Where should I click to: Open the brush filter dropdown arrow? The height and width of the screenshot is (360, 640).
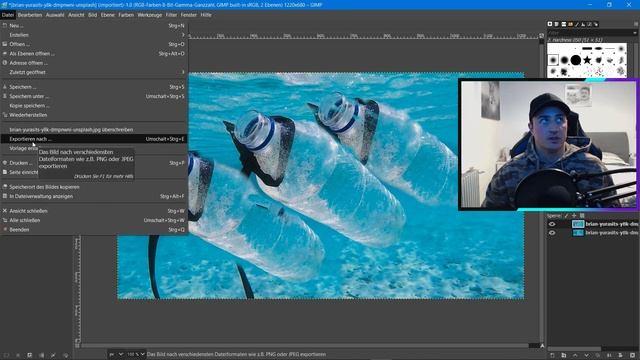point(635,33)
